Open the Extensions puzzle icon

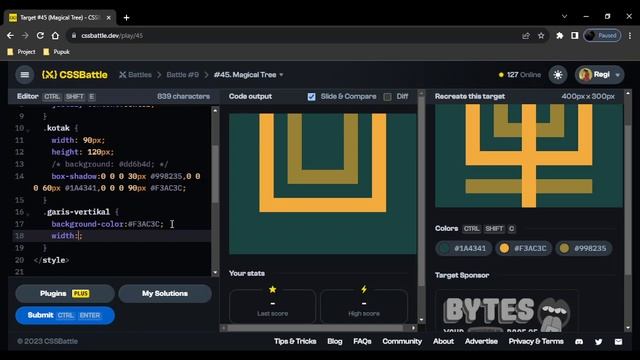(x=560, y=36)
